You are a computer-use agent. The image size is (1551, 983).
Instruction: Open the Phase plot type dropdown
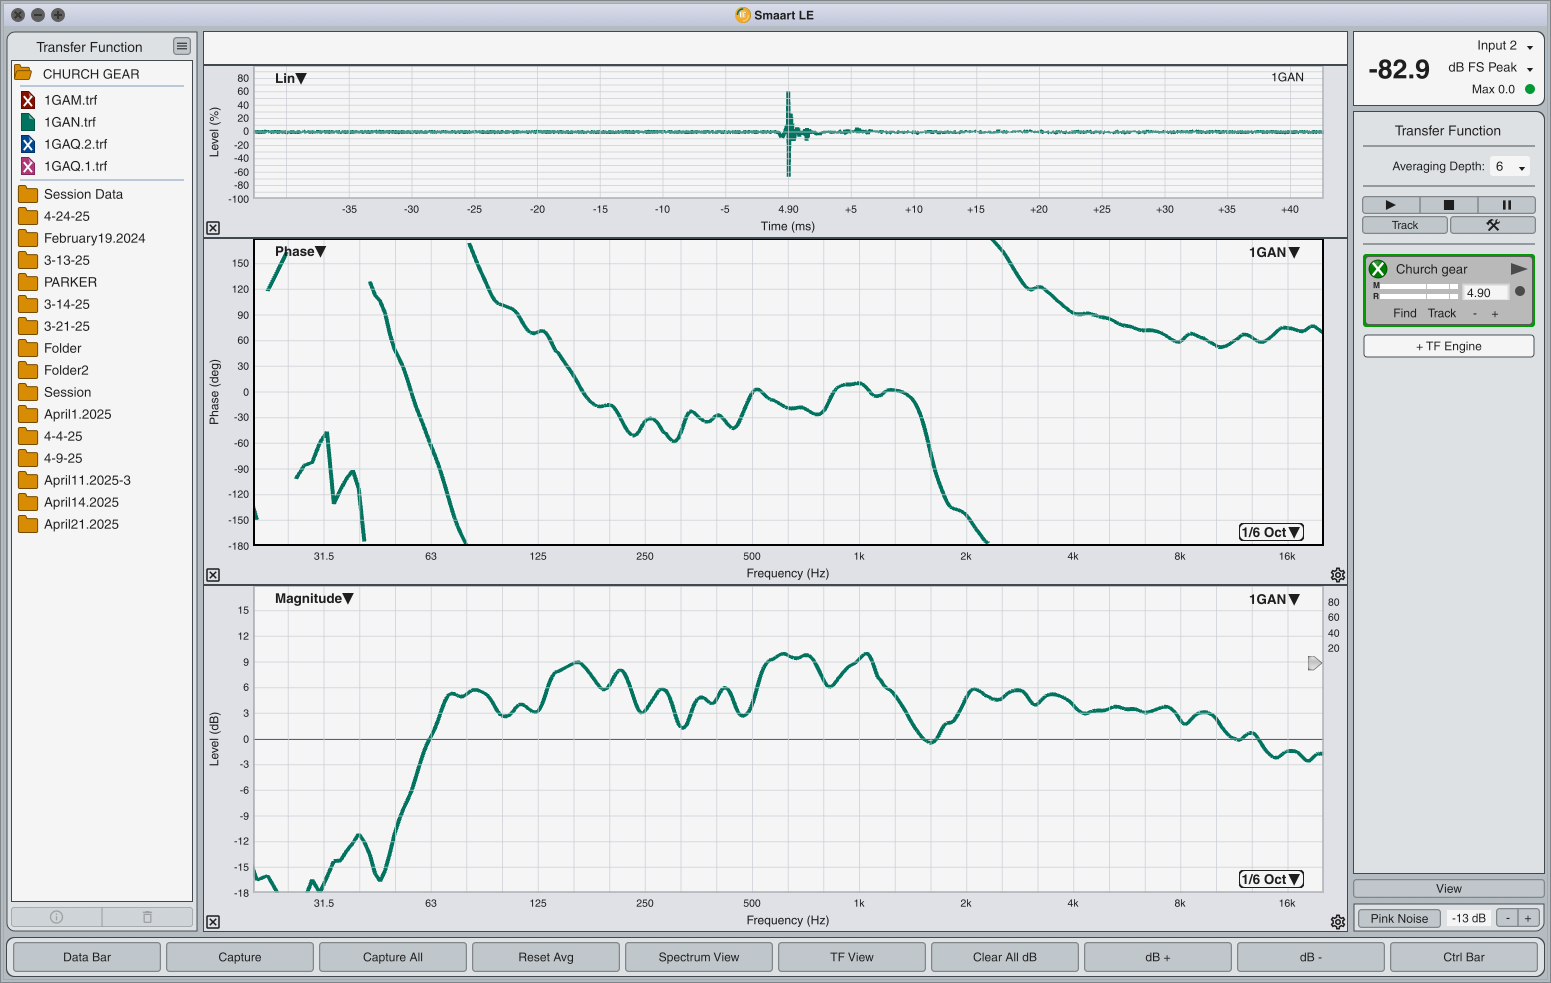301,252
